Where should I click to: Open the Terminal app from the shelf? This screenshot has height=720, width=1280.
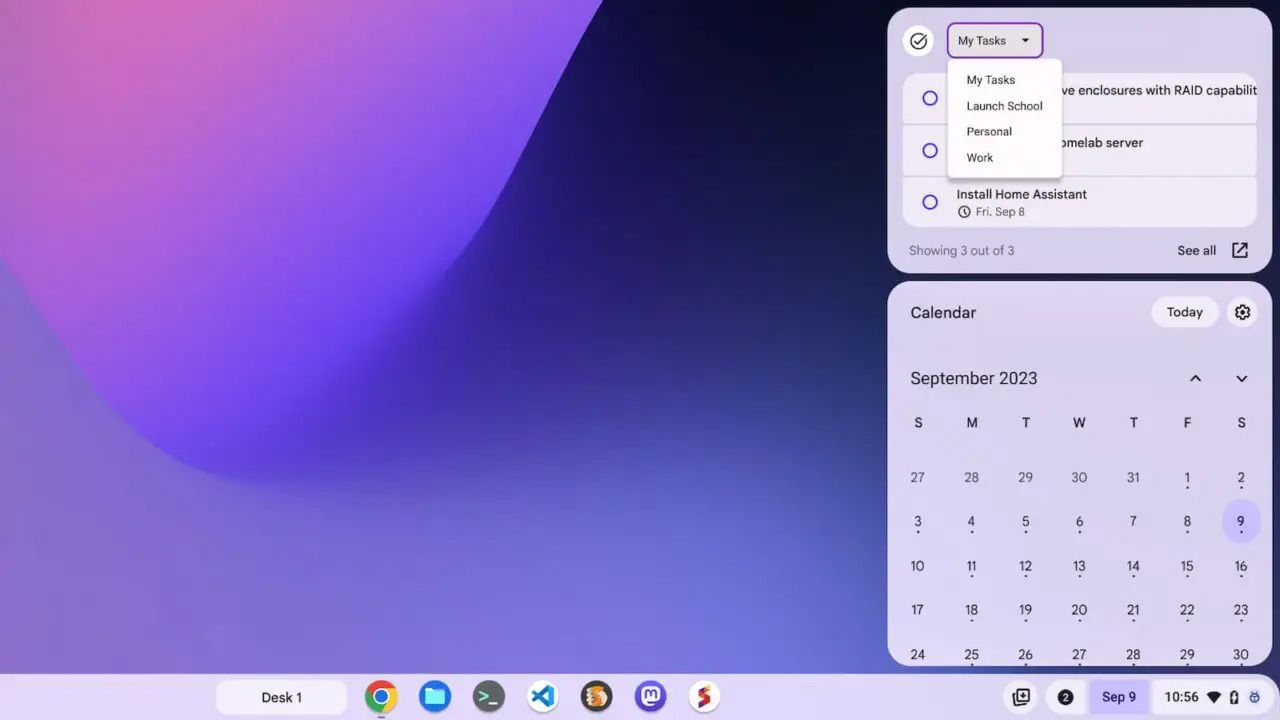click(x=488, y=696)
